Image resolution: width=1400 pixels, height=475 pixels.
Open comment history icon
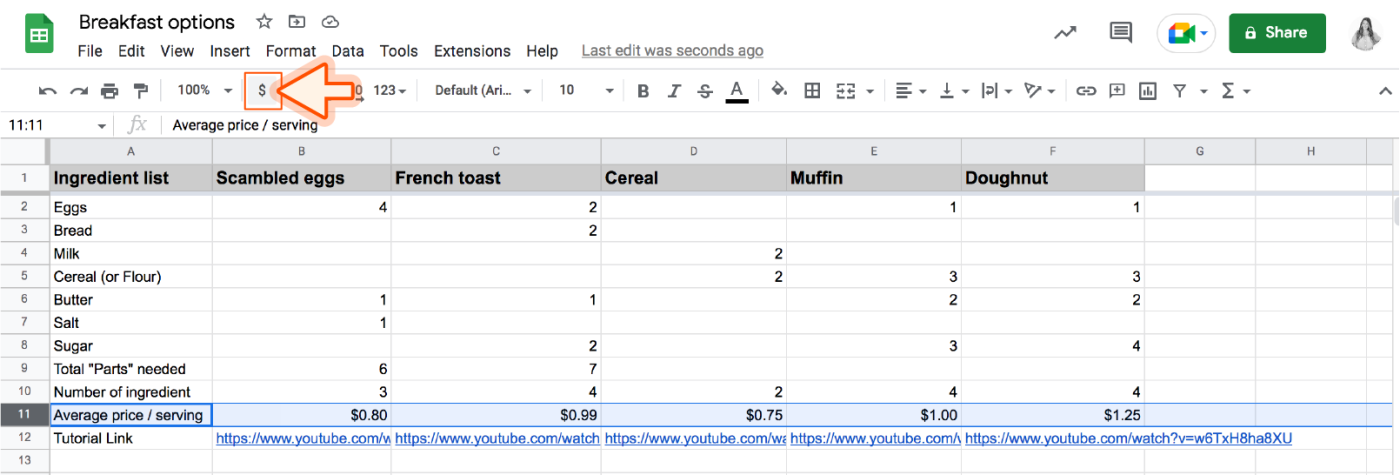point(1121,33)
